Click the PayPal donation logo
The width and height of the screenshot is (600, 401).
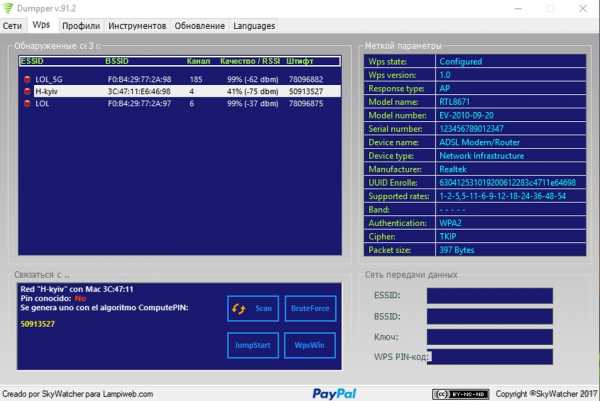click(334, 393)
